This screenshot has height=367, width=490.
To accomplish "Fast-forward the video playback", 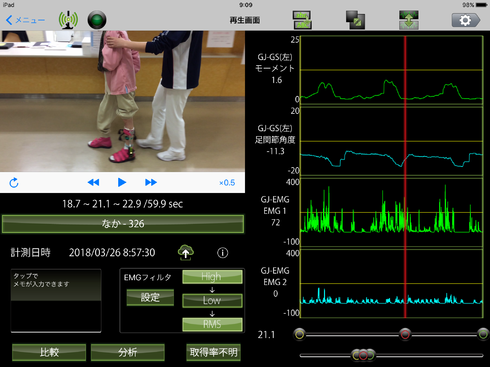I will 151,182.
